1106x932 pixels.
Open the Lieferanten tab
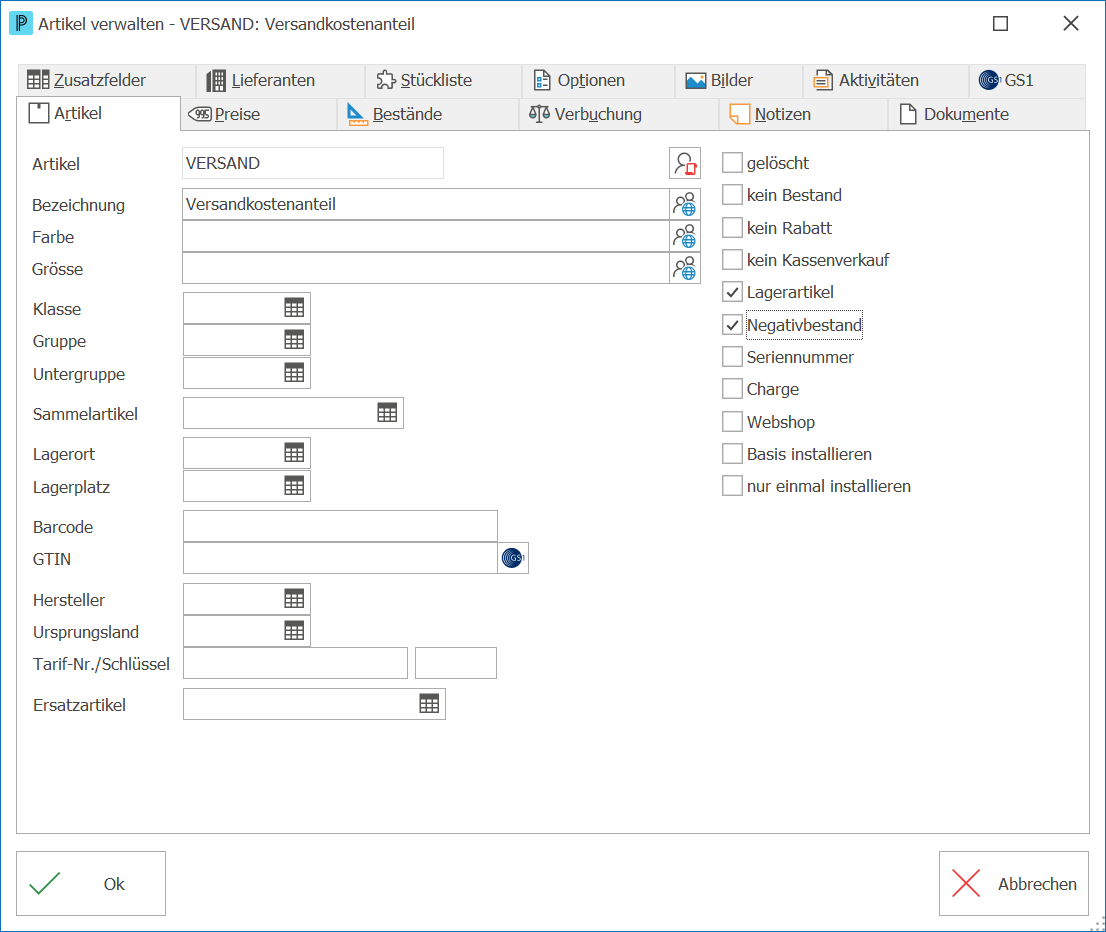point(281,80)
